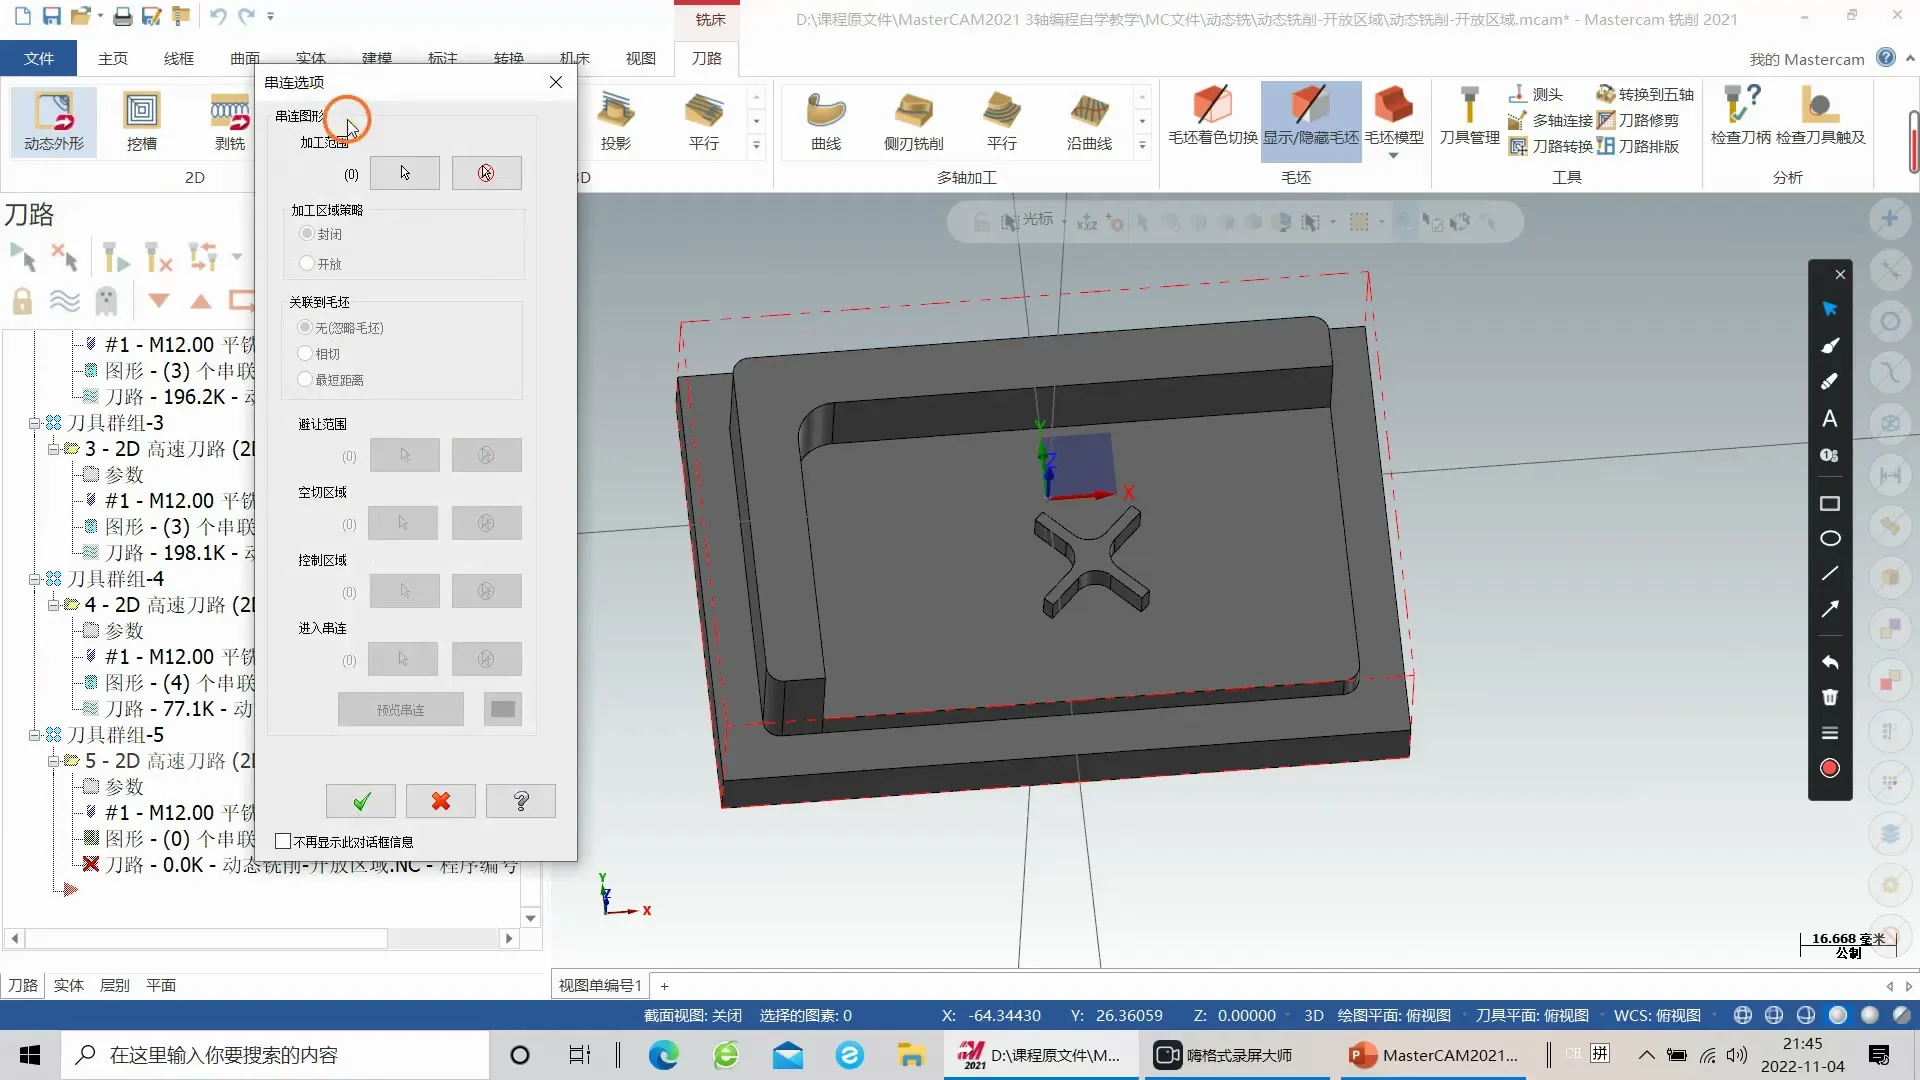1920x1080 pixels.
Task: Click the 动态外形 toolpath icon
Action: click(54, 120)
